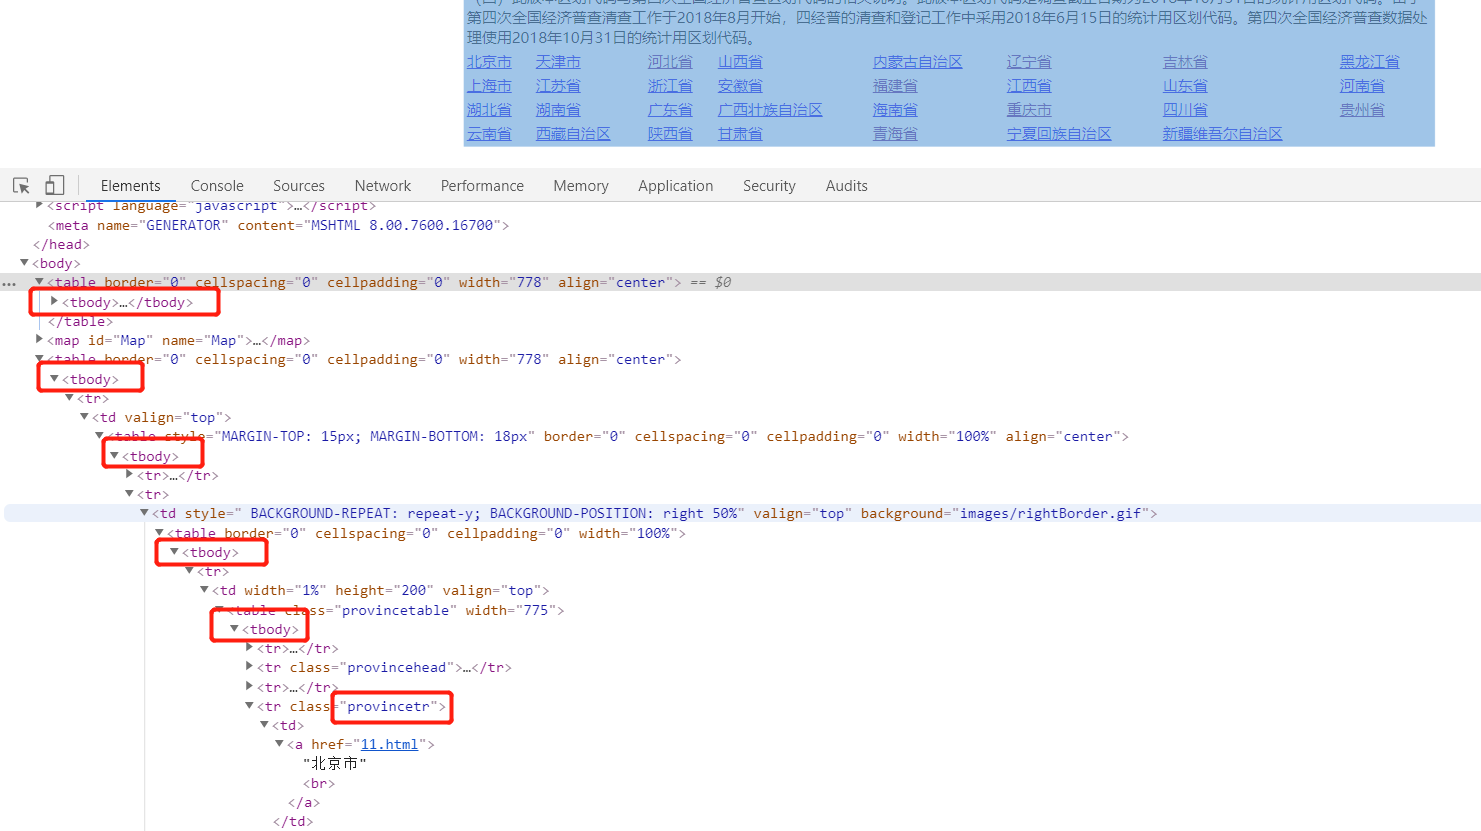
Task: Click the 甘肃省 link
Action: (740, 134)
